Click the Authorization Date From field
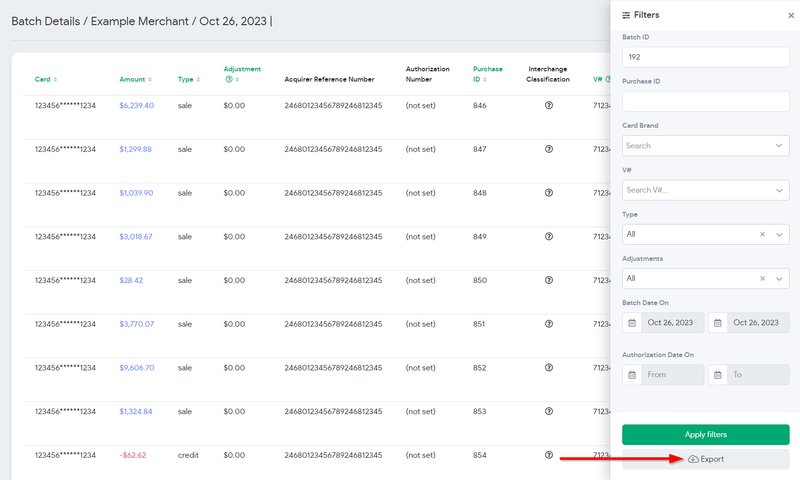The image size is (800, 480). pyautogui.click(x=672, y=375)
